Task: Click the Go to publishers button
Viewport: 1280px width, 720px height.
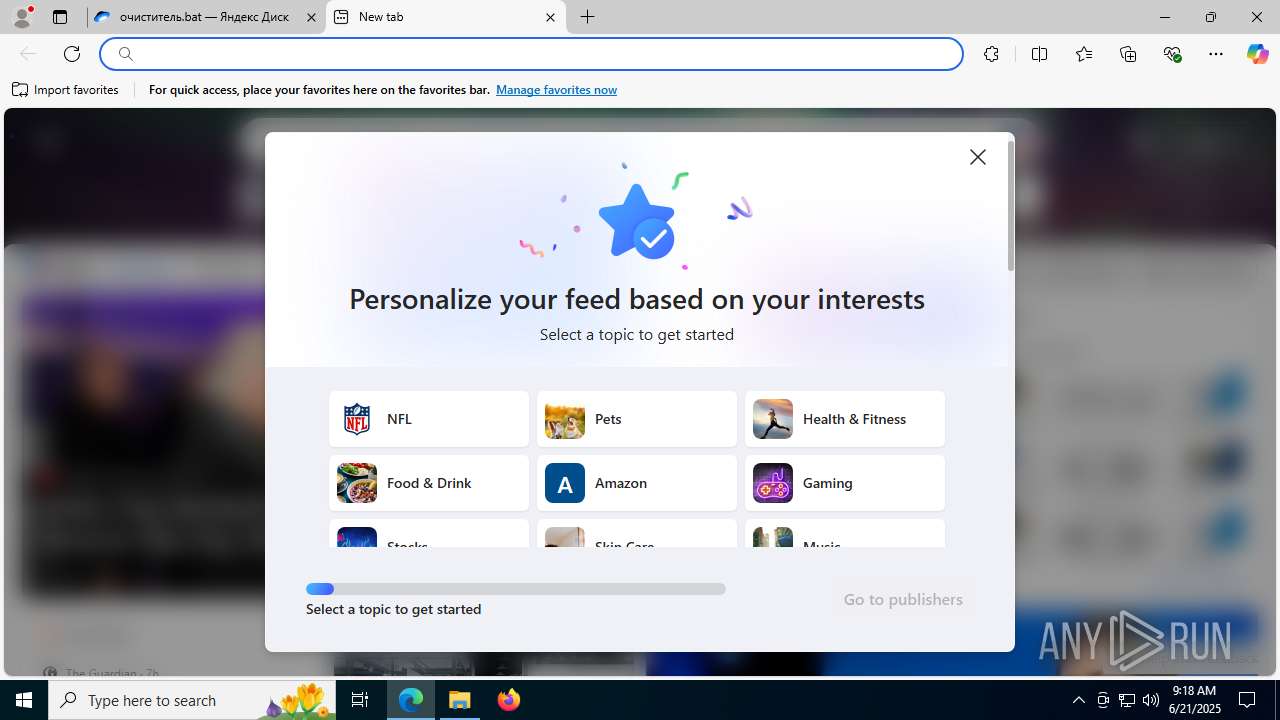Action: click(x=903, y=599)
